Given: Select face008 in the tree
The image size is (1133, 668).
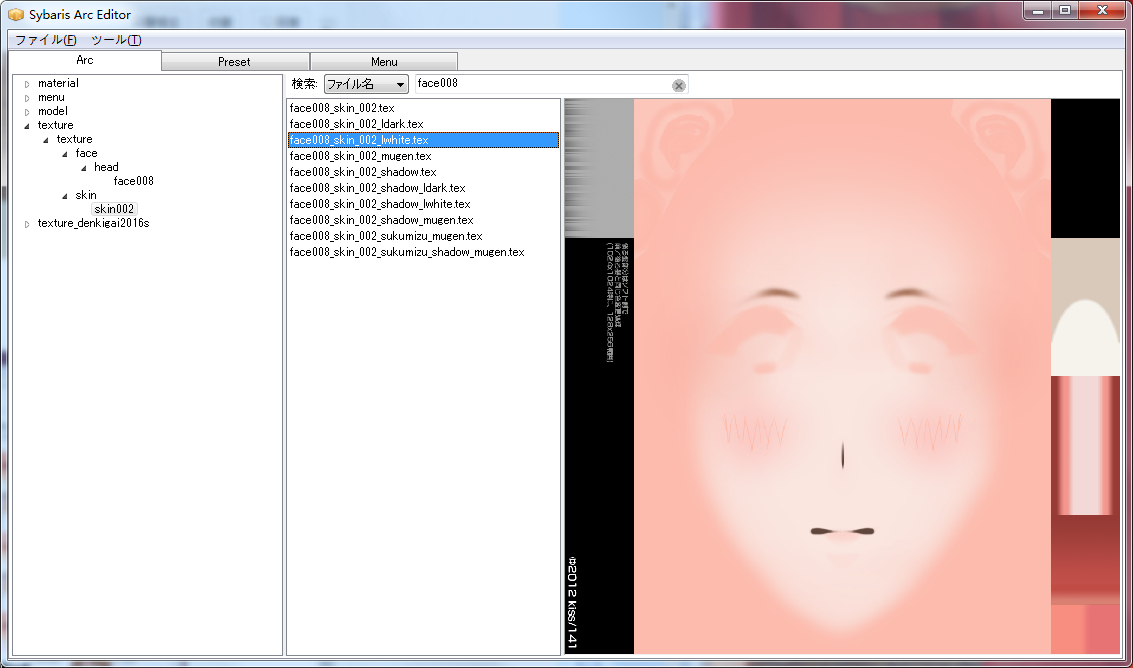Looking at the screenshot, I should [133, 181].
